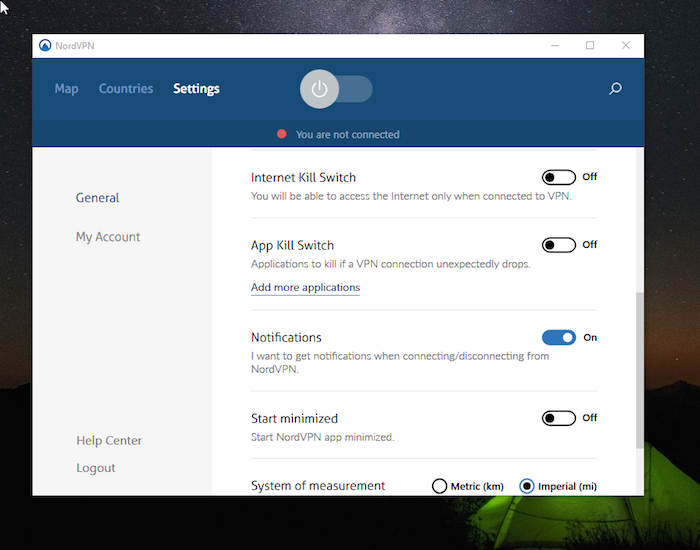Click the 'System of measurement' label
Screen dimensions: 700x550
[x=318, y=486]
